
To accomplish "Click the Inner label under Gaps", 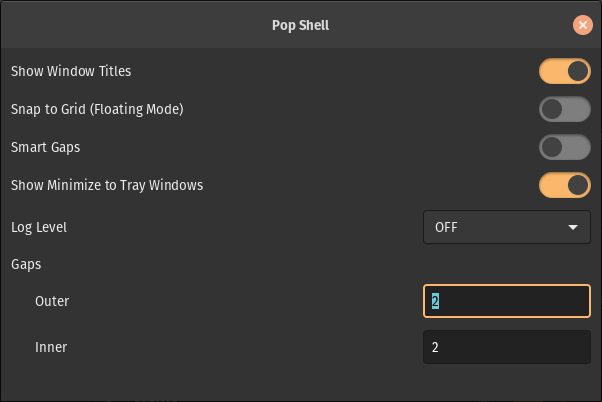I will (x=51, y=348).
